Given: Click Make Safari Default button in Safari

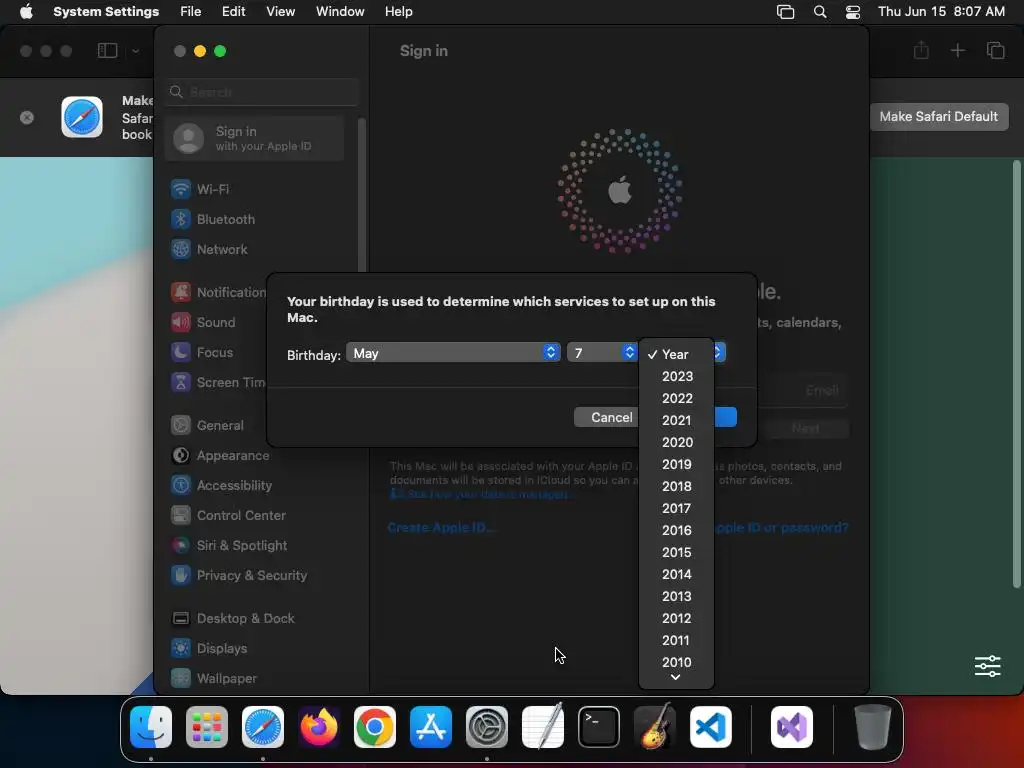Looking at the screenshot, I should click(938, 117).
